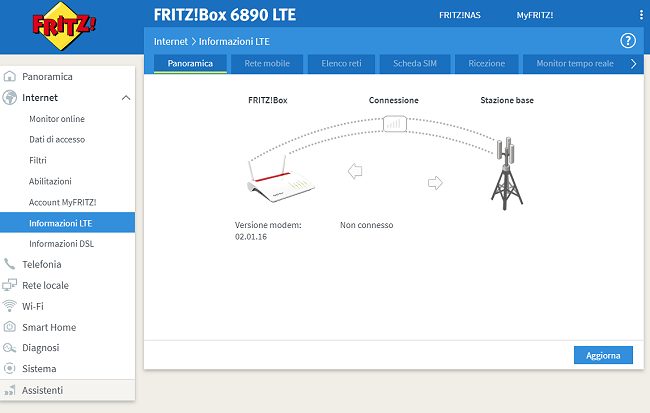This screenshot has width=650, height=413.
Task: Collapse the Internet menu chevron
Action: click(126, 98)
